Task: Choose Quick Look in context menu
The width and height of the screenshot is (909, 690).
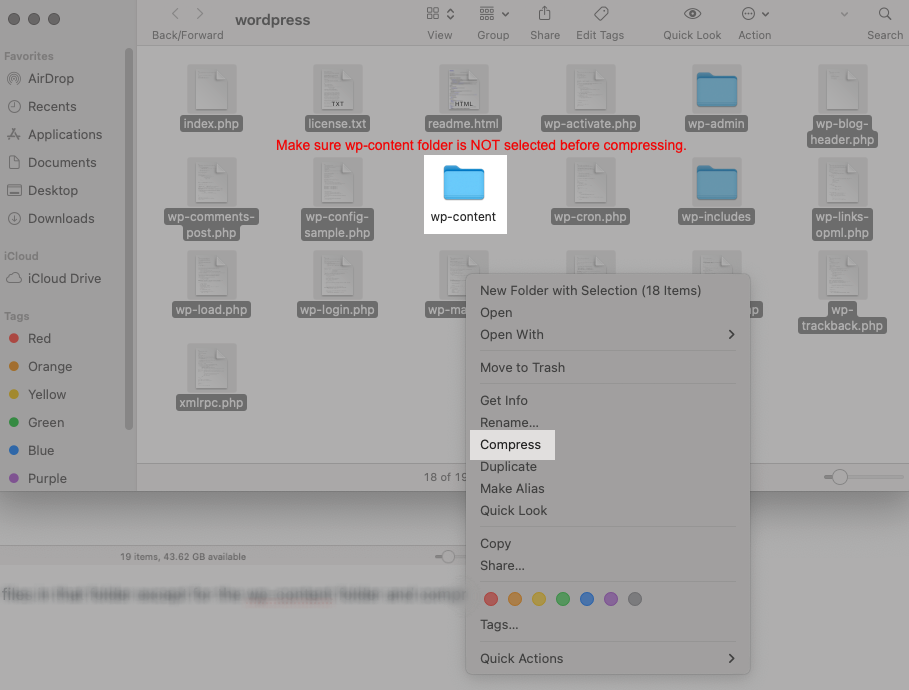Action: click(x=608, y=511)
